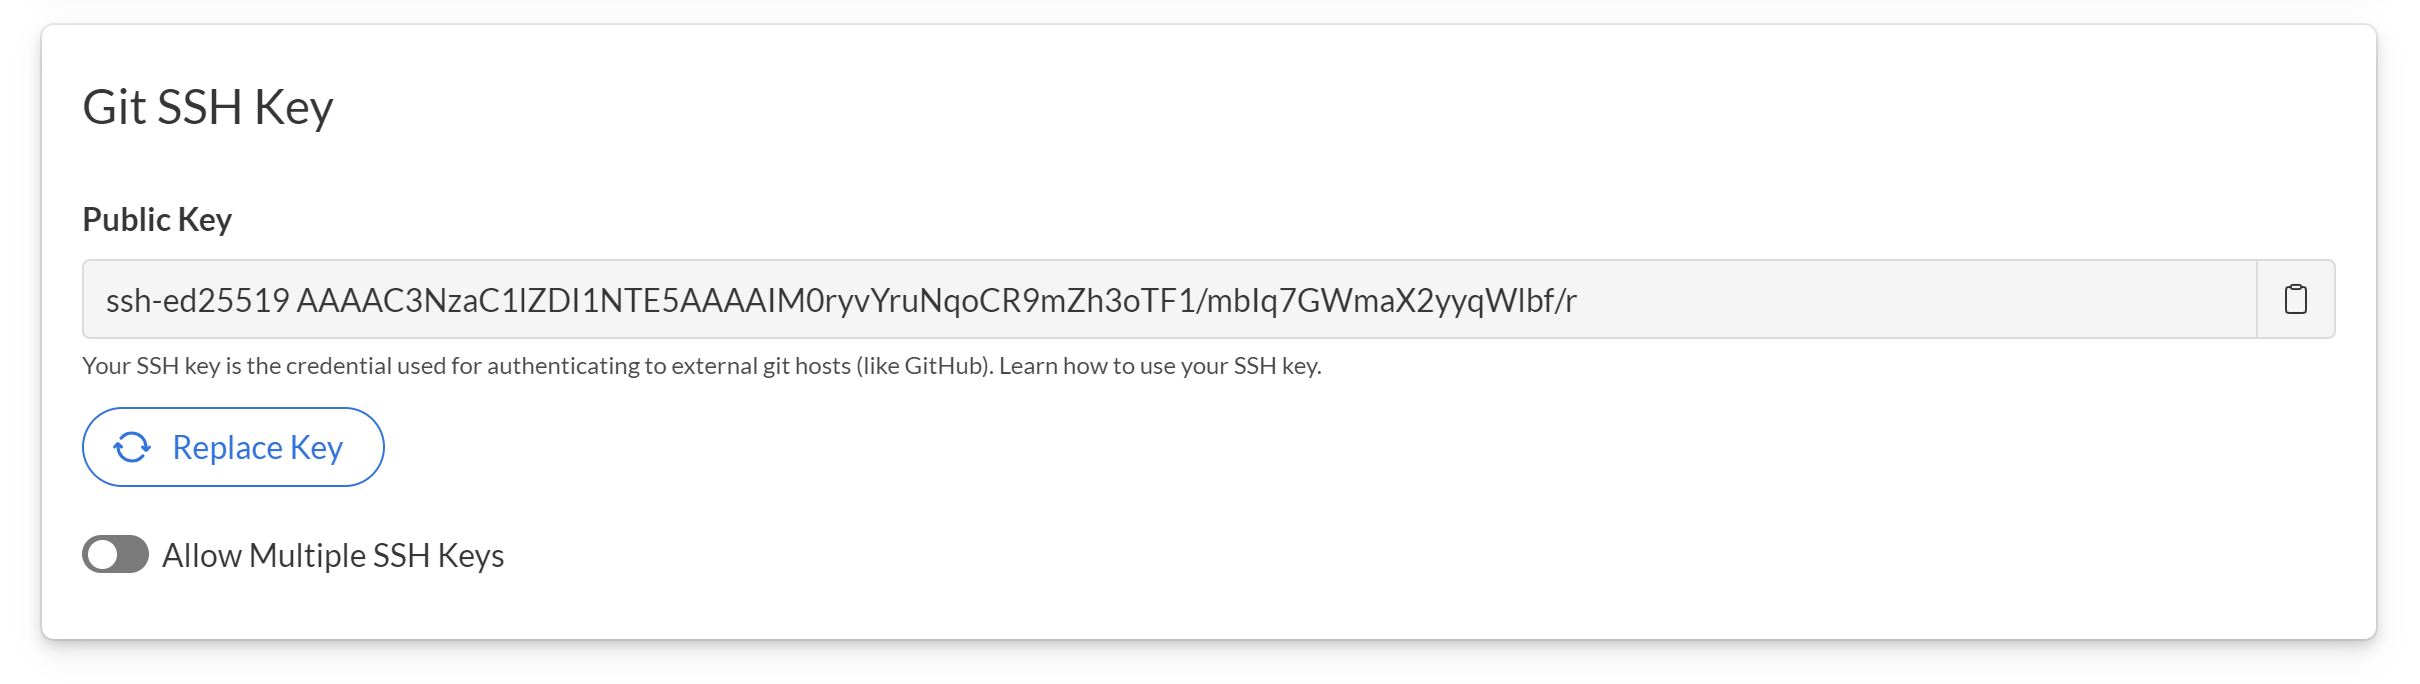Open 'Learn how to use your SSH key' link
This screenshot has width=2420, height=684.
[1160, 366]
